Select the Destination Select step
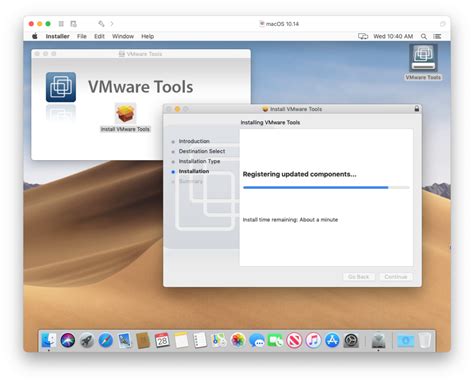474x383 pixels. click(x=202, y=151)
